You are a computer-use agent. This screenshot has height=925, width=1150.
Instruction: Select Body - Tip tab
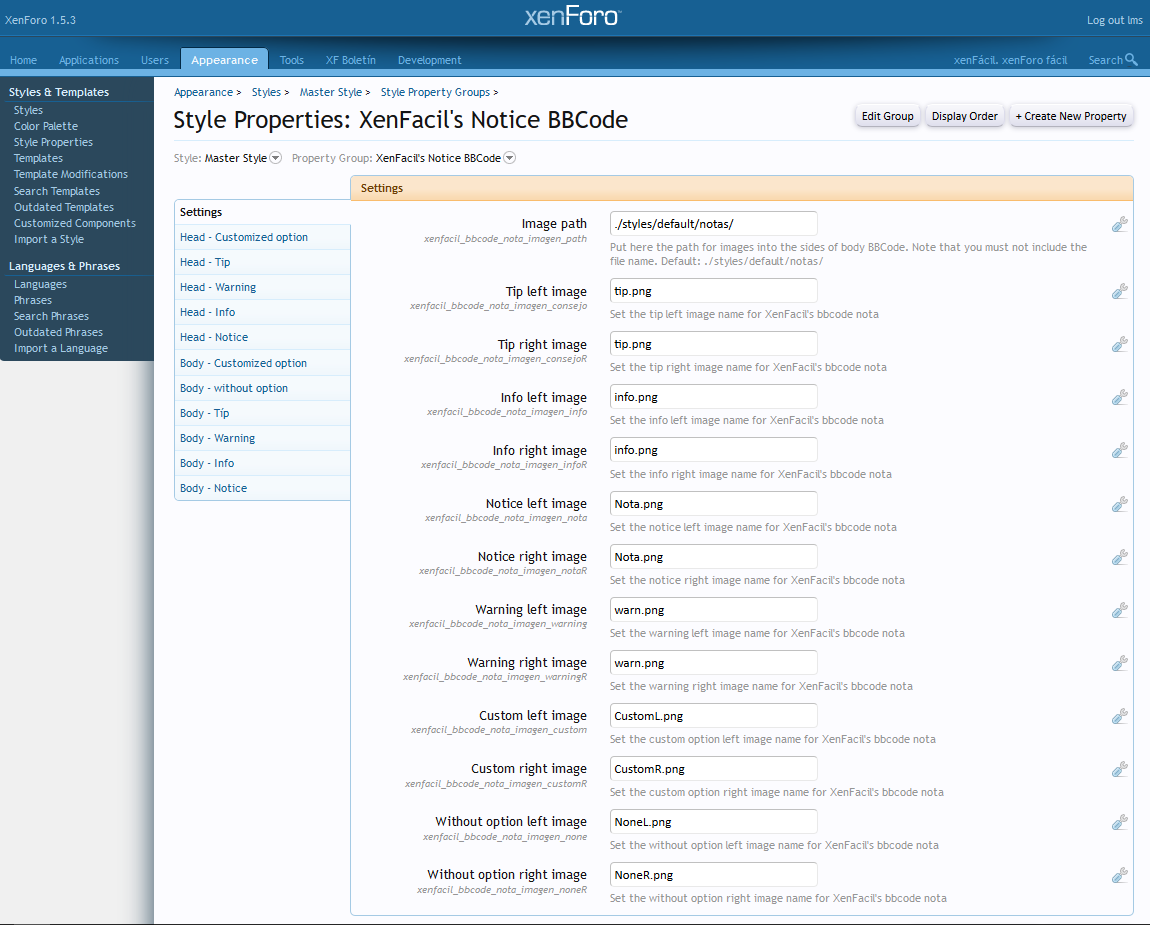(263, 413)
